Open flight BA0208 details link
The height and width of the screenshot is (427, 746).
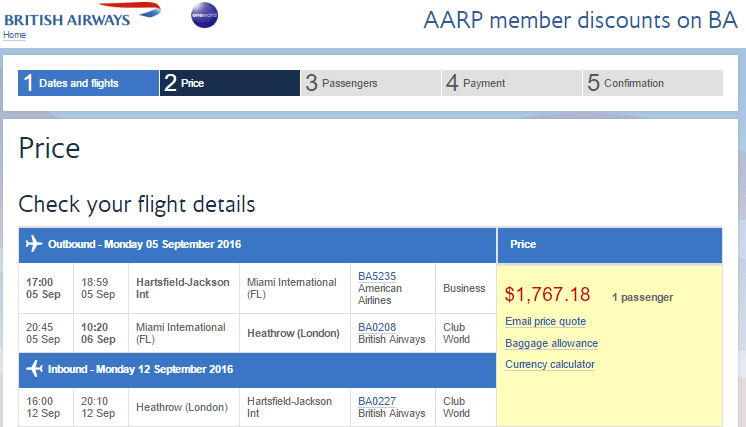(x=377, y=327)
